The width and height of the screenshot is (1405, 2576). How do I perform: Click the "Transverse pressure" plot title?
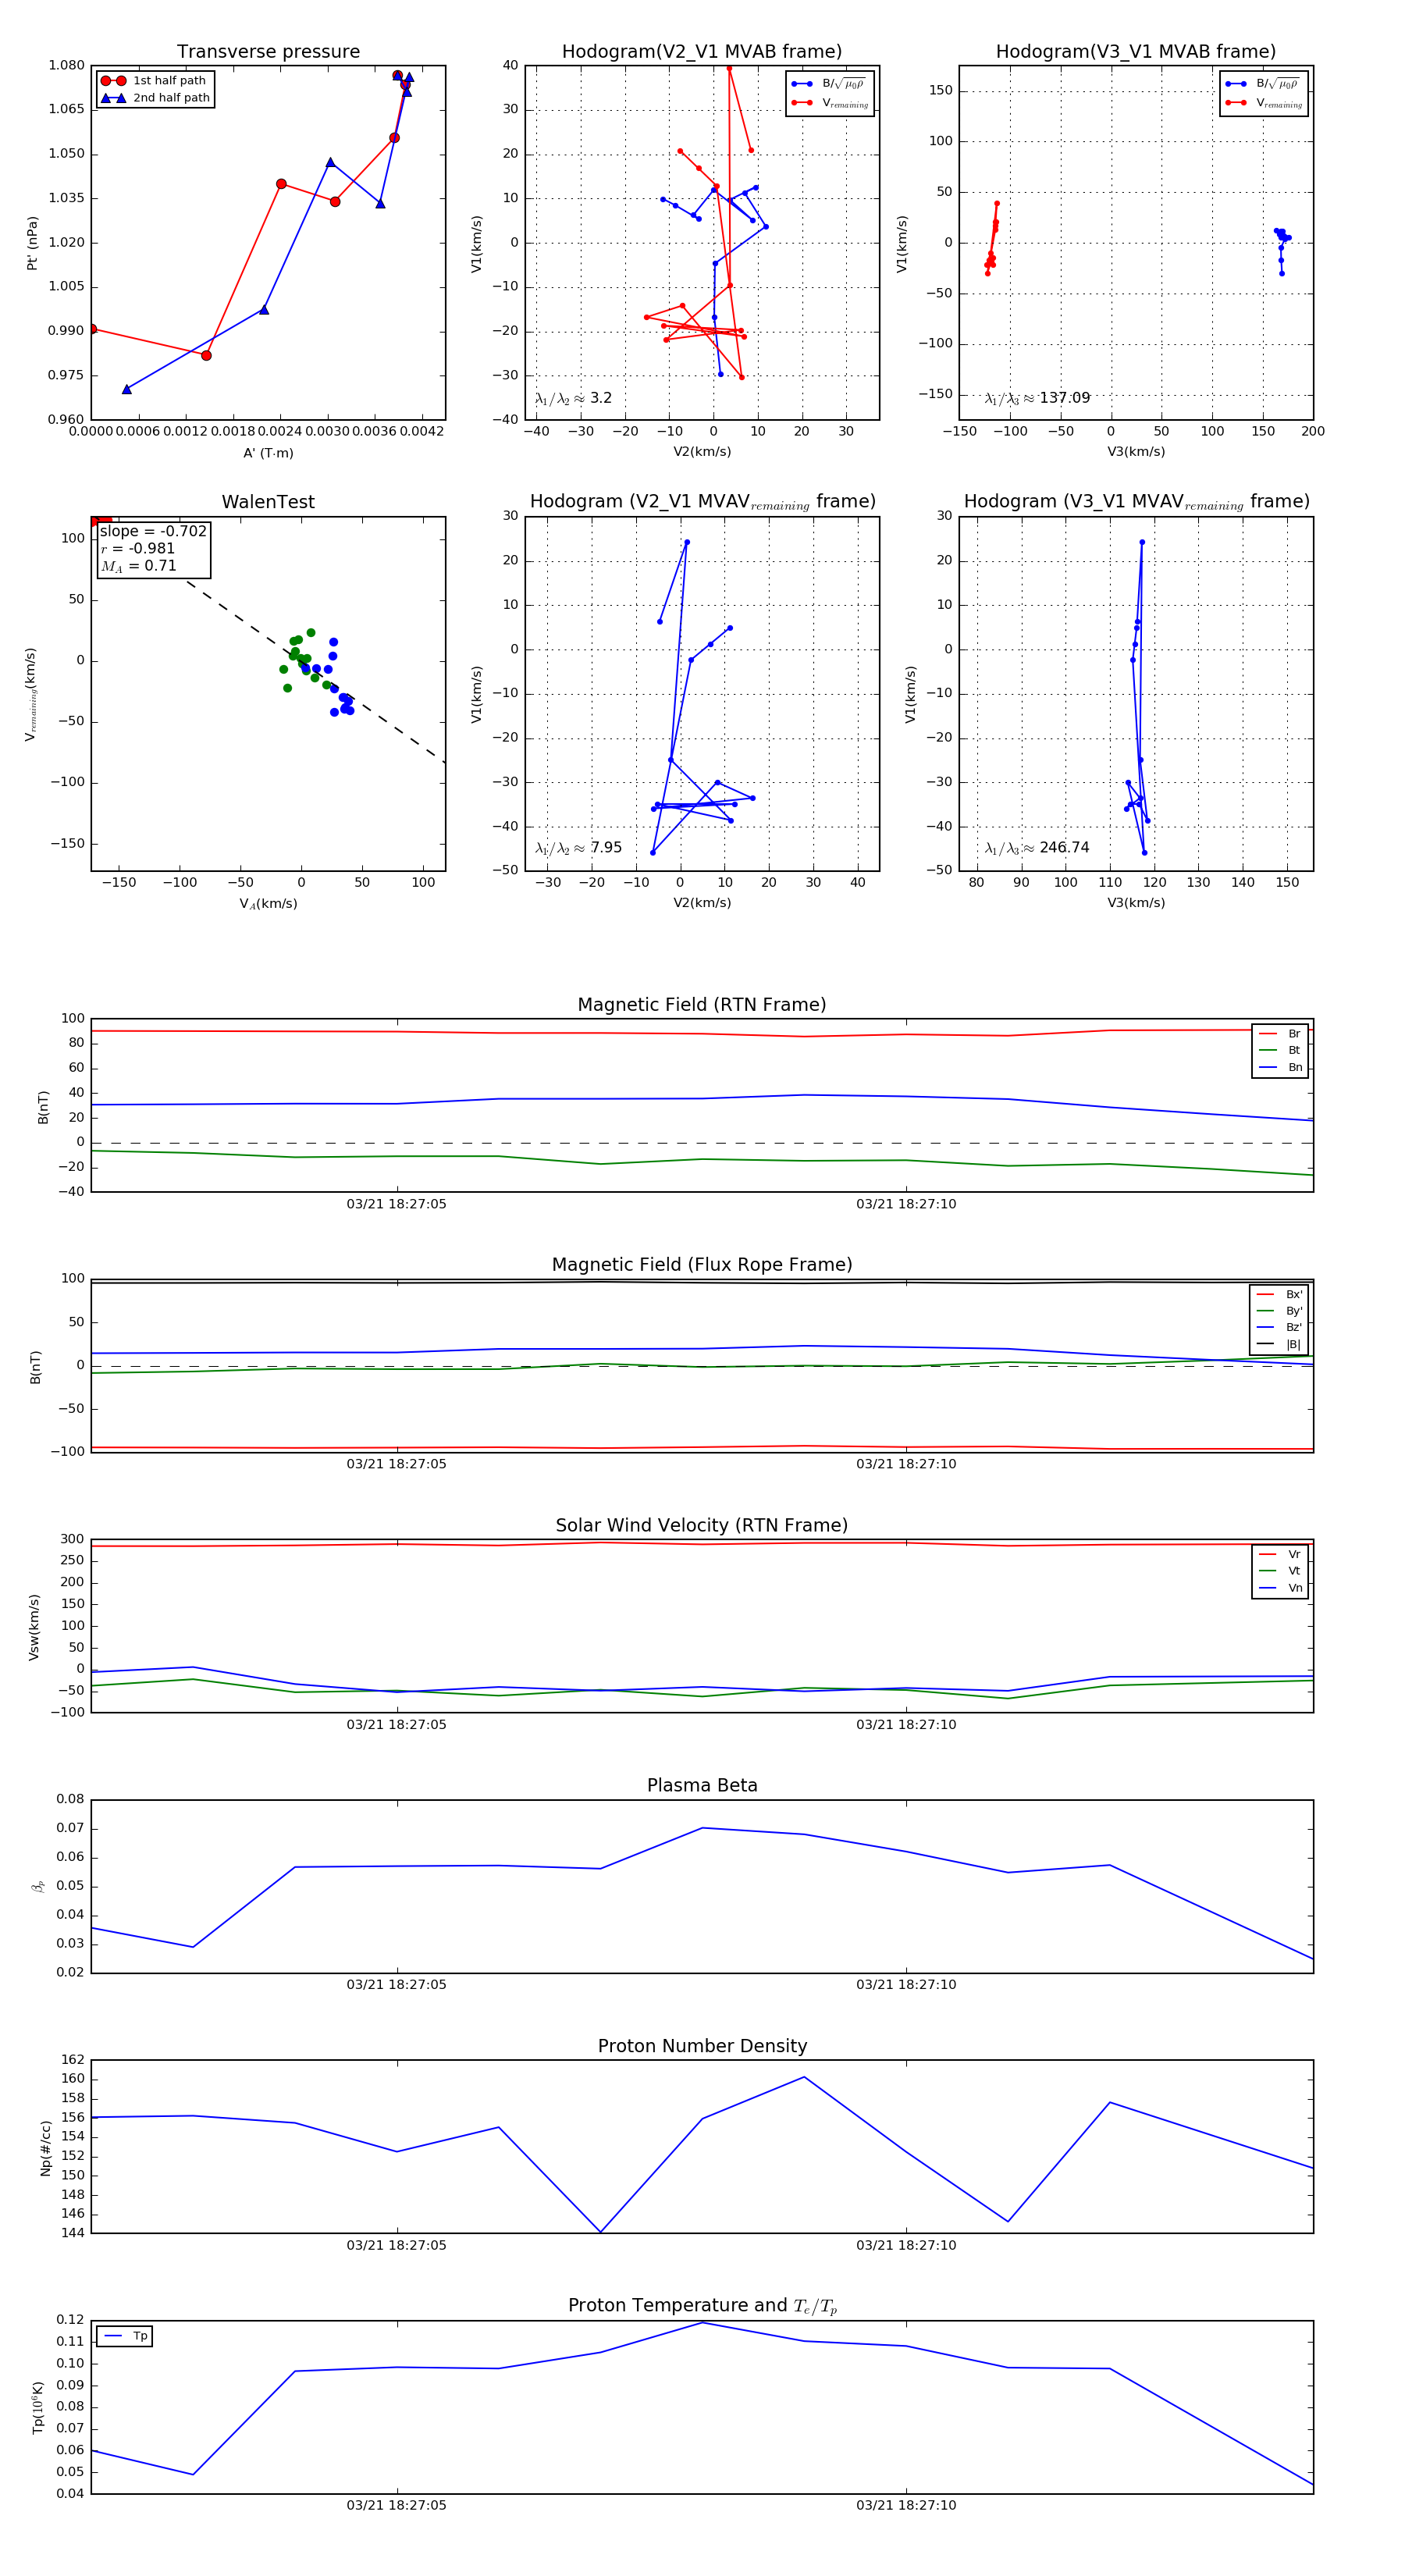click(268, 52)
